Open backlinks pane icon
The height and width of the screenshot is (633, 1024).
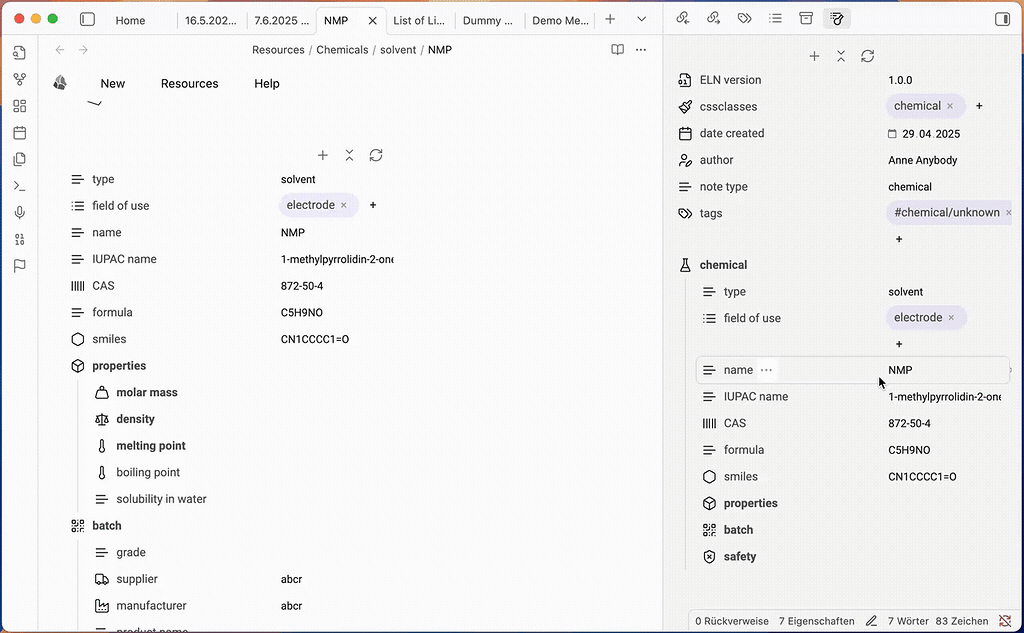point(682,18)
